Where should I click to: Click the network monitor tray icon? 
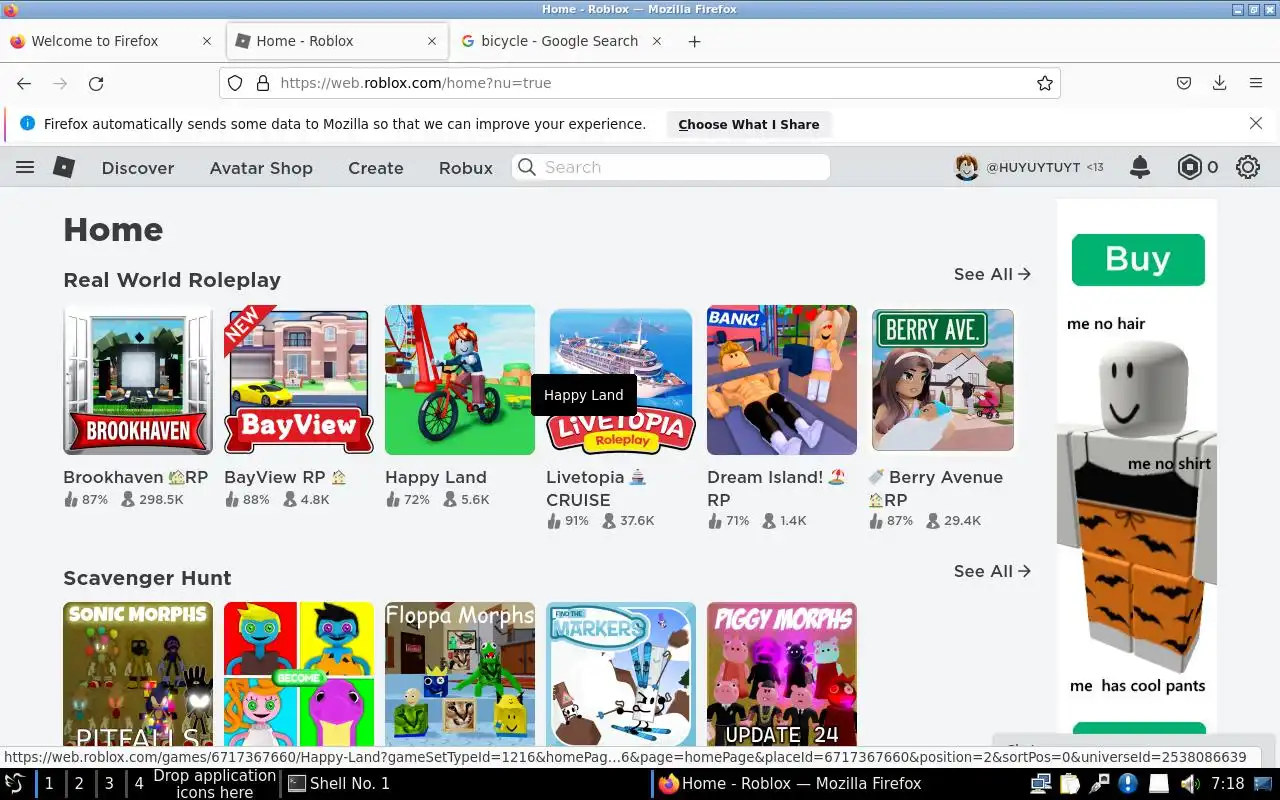click(x=1040, y=784)
